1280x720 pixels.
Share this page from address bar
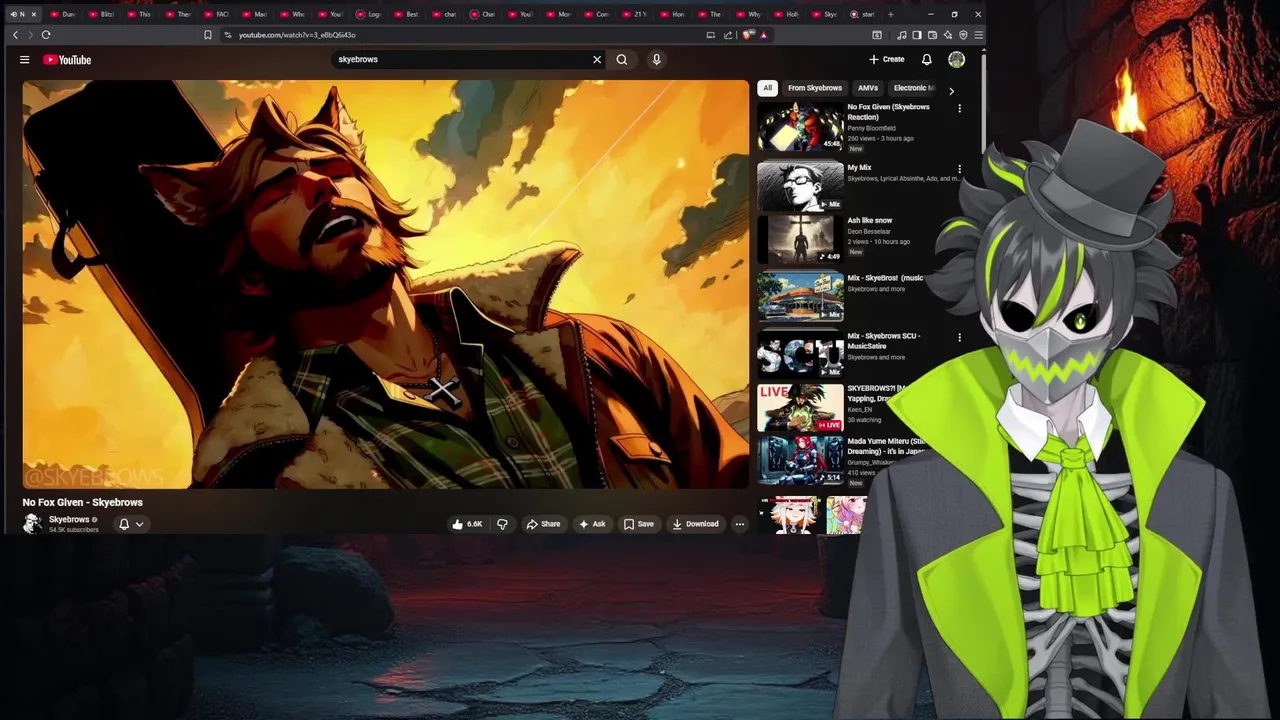pos(728,35)
